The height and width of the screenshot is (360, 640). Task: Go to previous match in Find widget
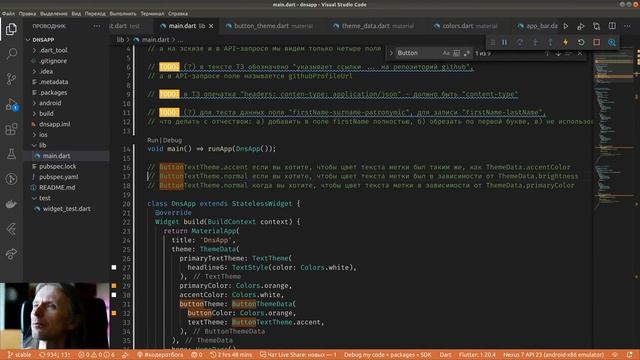pos(547,53)
